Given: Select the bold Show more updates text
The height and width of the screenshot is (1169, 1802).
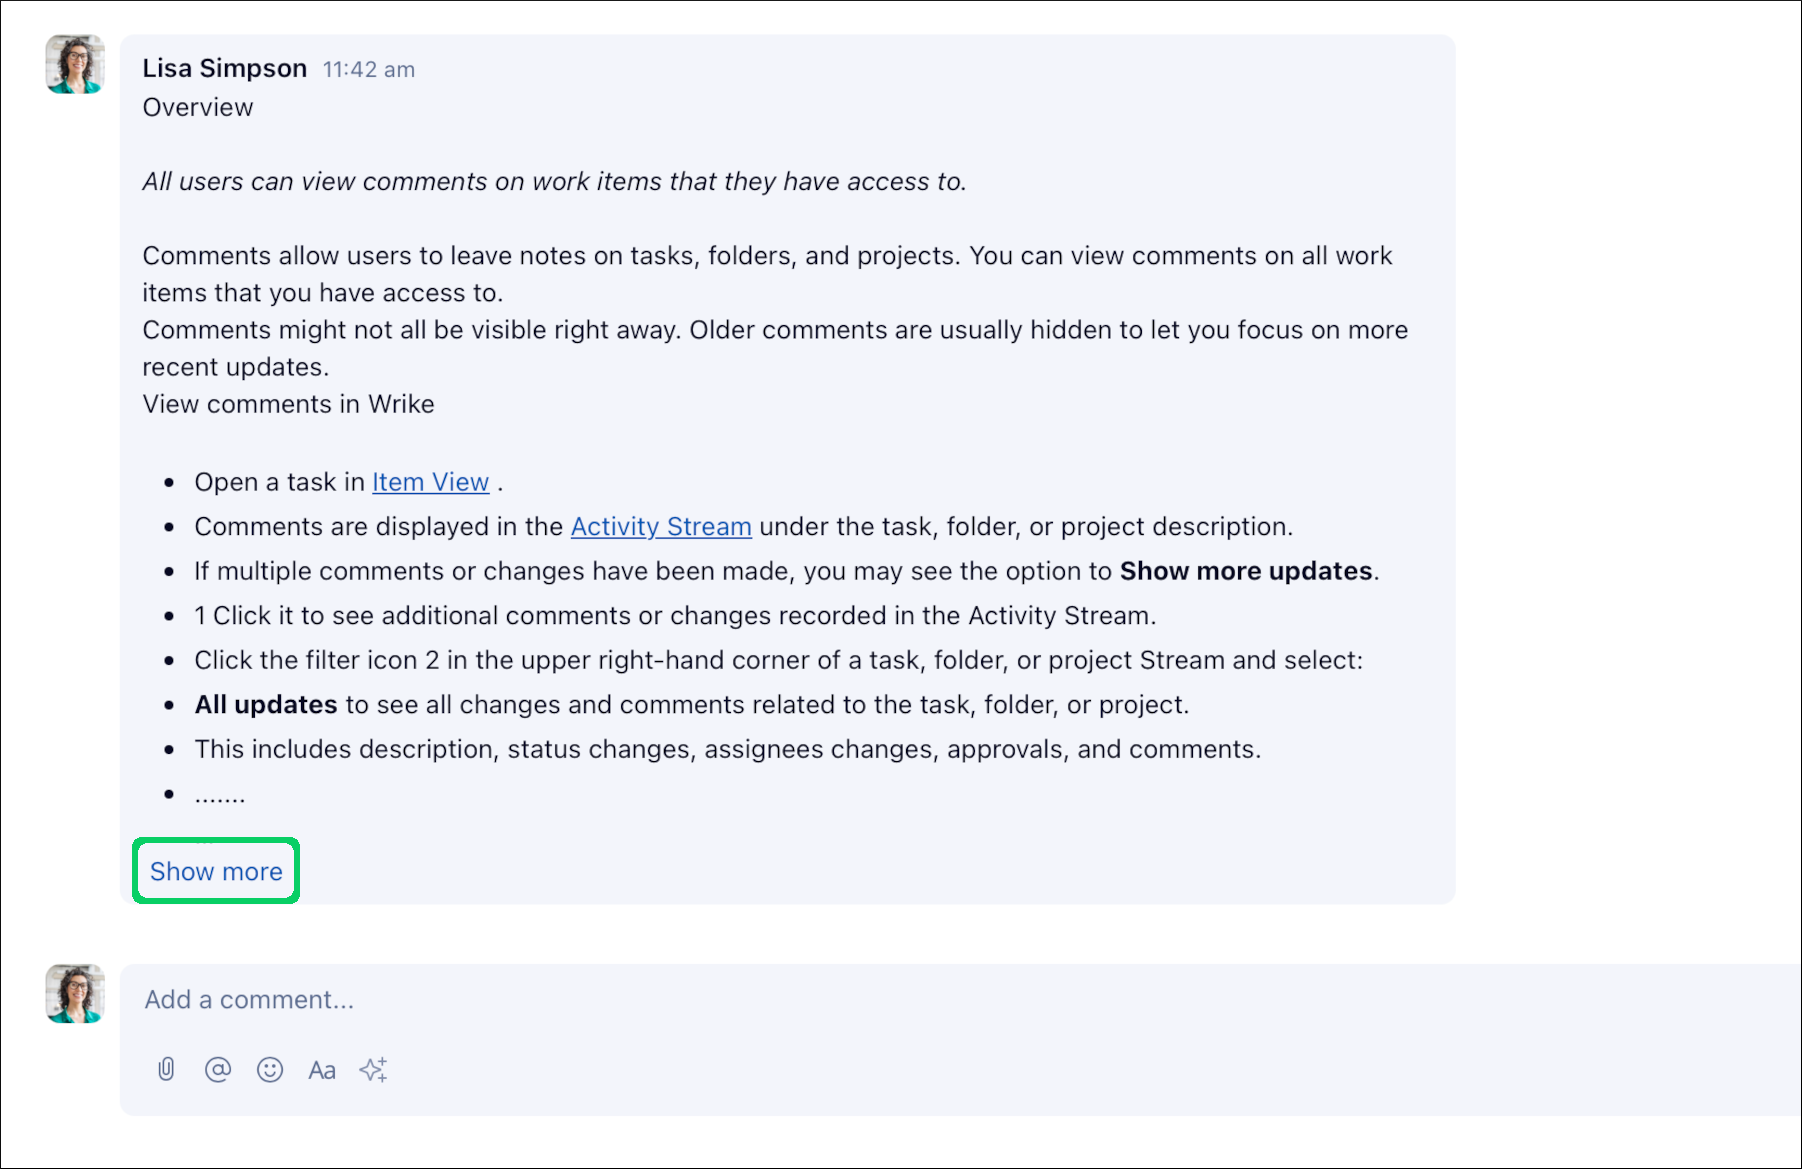Looking at the screenshot, I should point(1245,570).
